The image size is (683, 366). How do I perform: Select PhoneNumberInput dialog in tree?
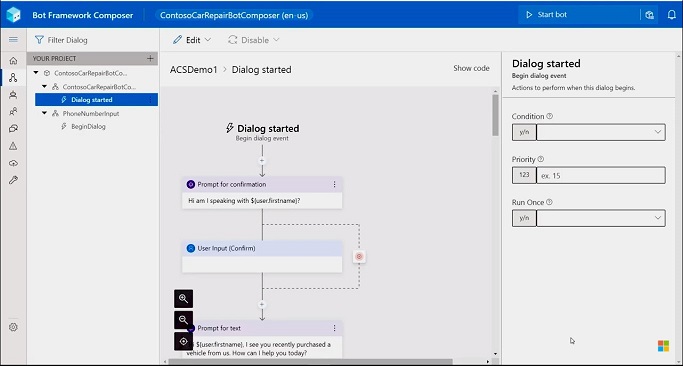click(x=91, y=113)
